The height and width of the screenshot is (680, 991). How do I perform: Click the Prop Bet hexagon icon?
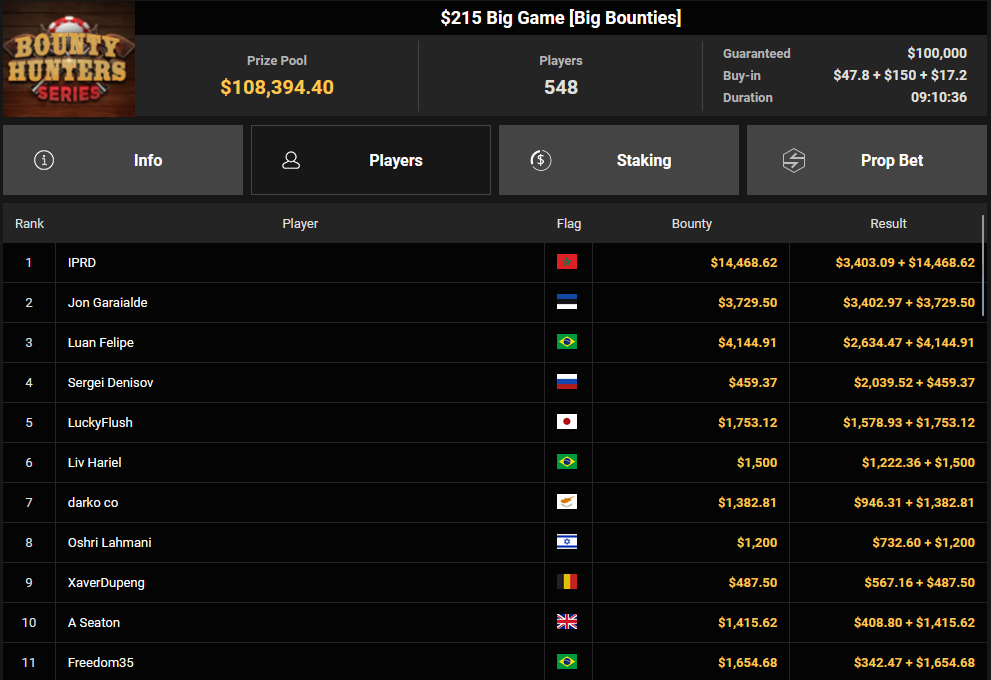[794, 161]
